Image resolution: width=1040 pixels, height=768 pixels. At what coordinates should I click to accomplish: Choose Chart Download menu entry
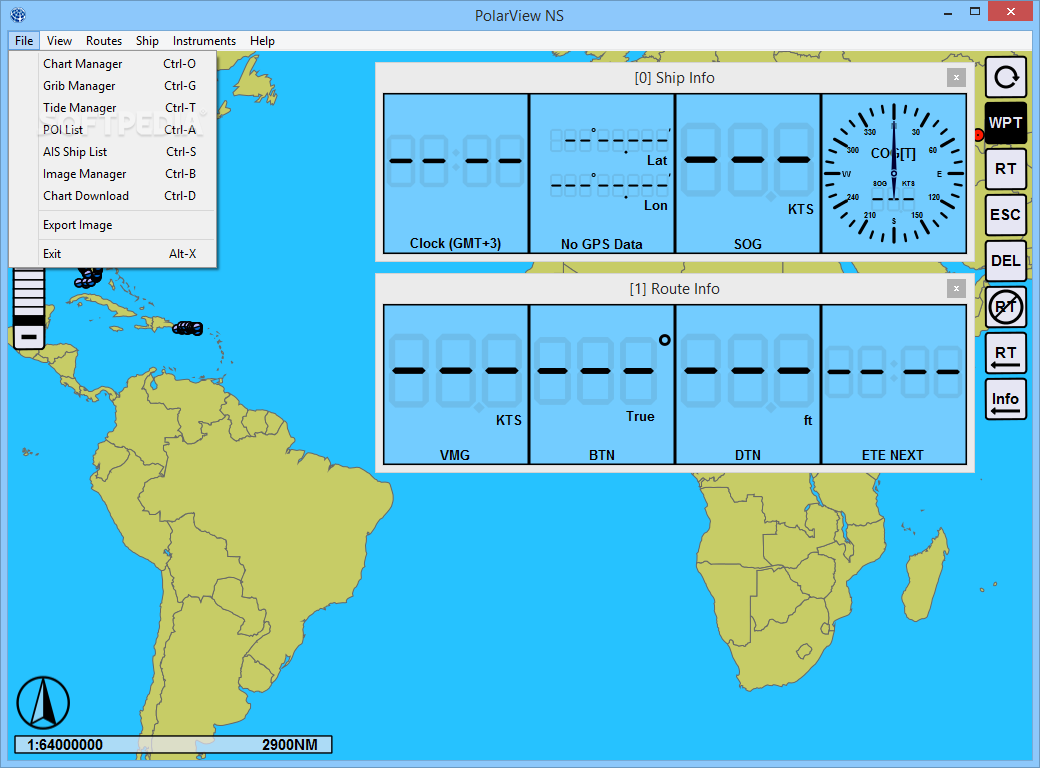[113, 196]
